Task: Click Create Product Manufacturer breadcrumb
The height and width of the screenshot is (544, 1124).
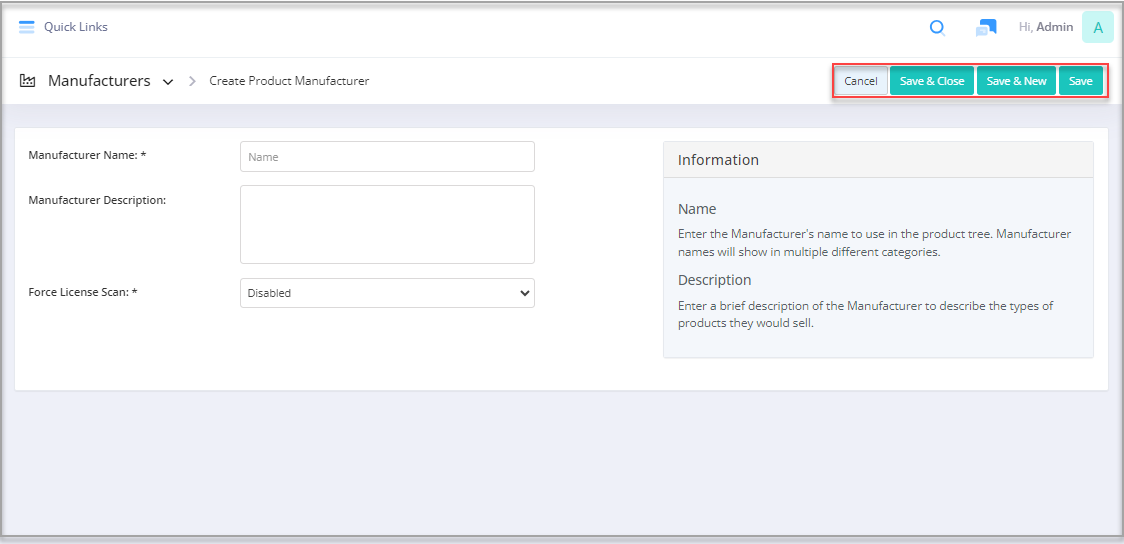Action: [289, 81]
